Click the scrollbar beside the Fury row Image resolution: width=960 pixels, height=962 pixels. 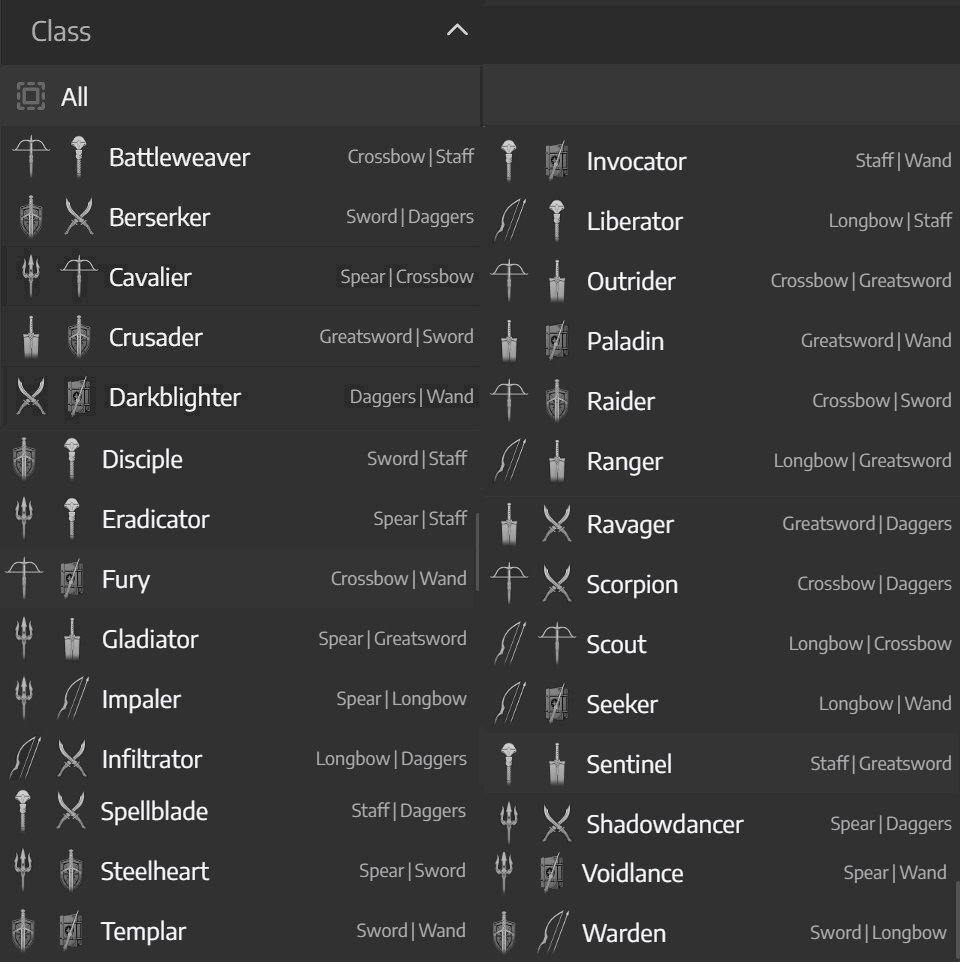click(477, 552)
